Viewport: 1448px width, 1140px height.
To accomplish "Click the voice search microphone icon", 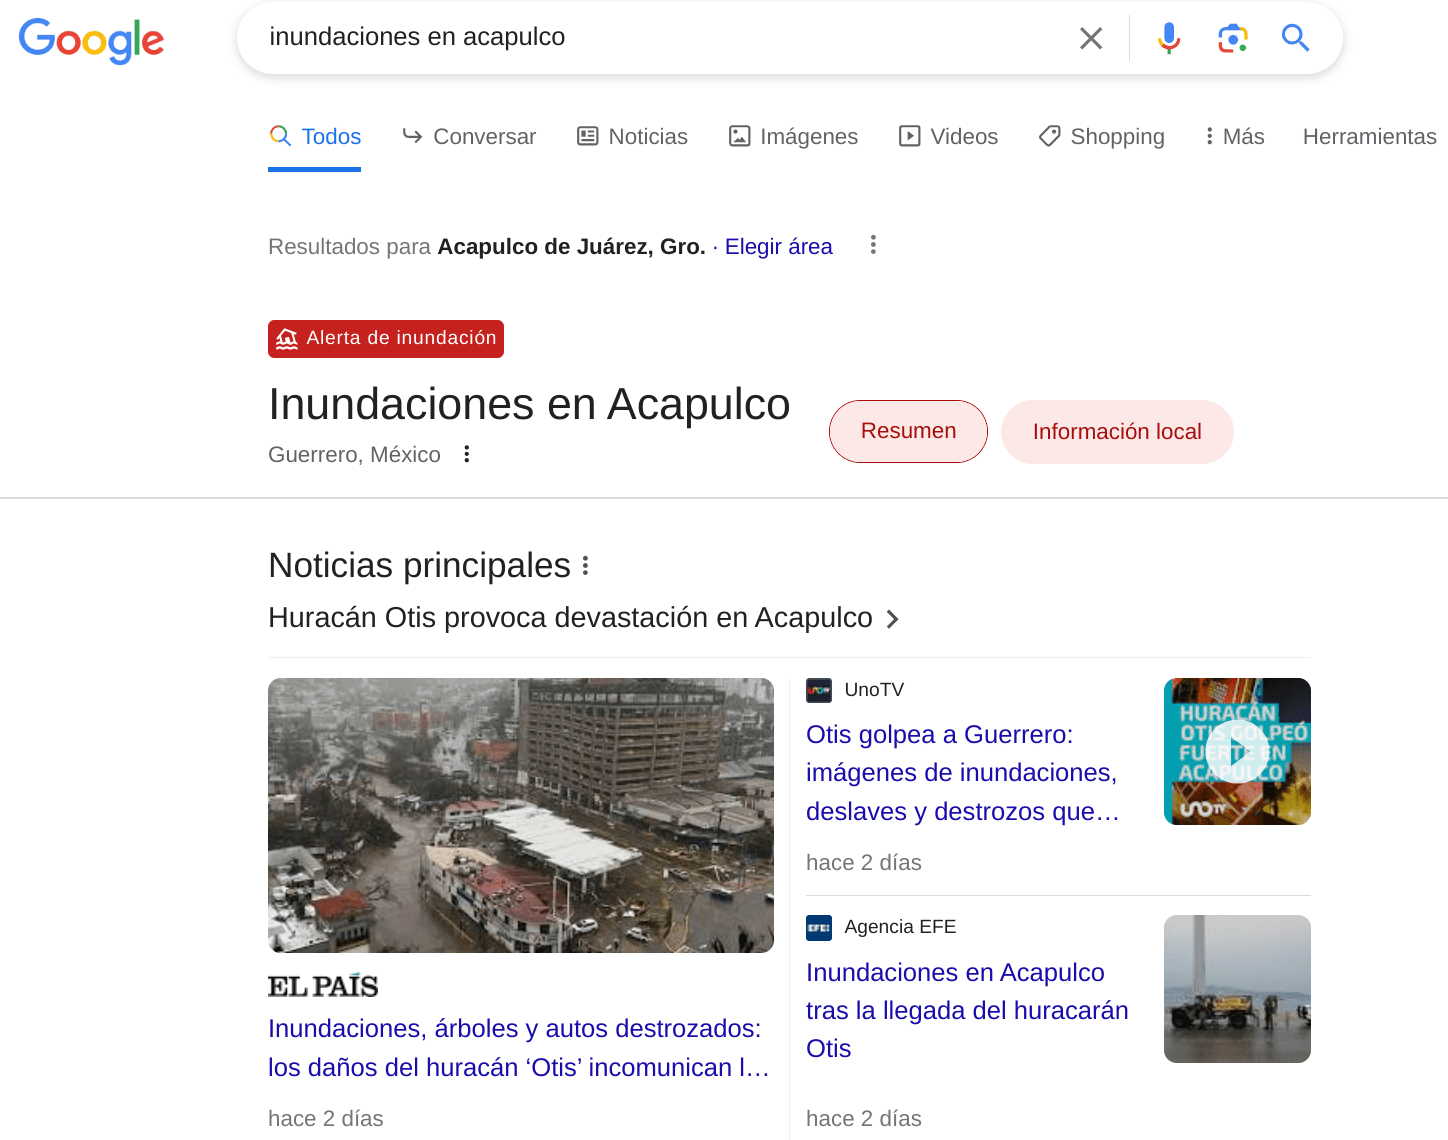I will pyautogui.click(x=1168, y=38).
